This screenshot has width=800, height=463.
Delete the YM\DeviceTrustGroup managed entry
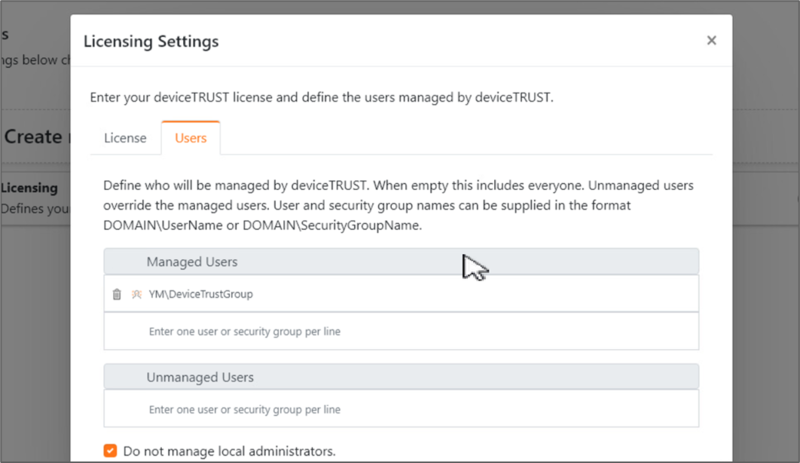[x=117, y=294]
